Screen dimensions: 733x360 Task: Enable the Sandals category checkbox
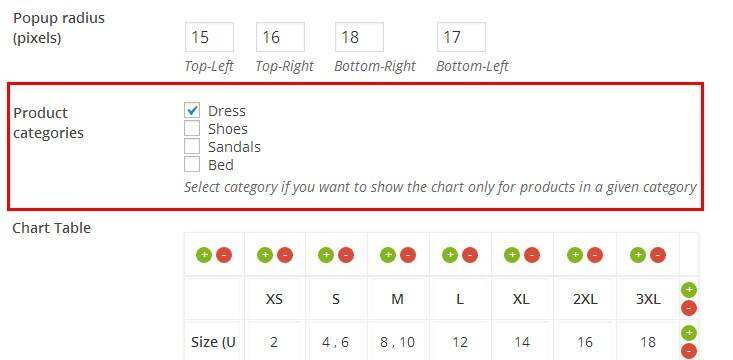coord(192,146)
